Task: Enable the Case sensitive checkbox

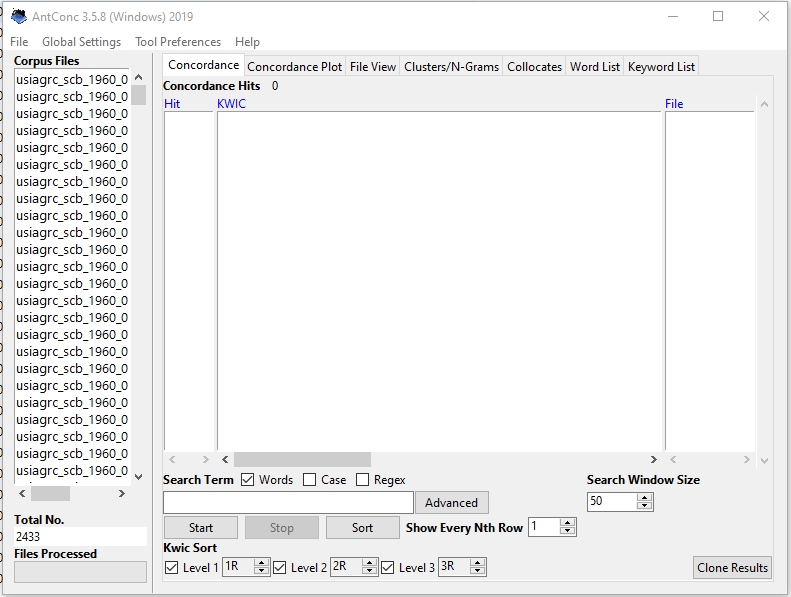Action: tap(310, 480)
